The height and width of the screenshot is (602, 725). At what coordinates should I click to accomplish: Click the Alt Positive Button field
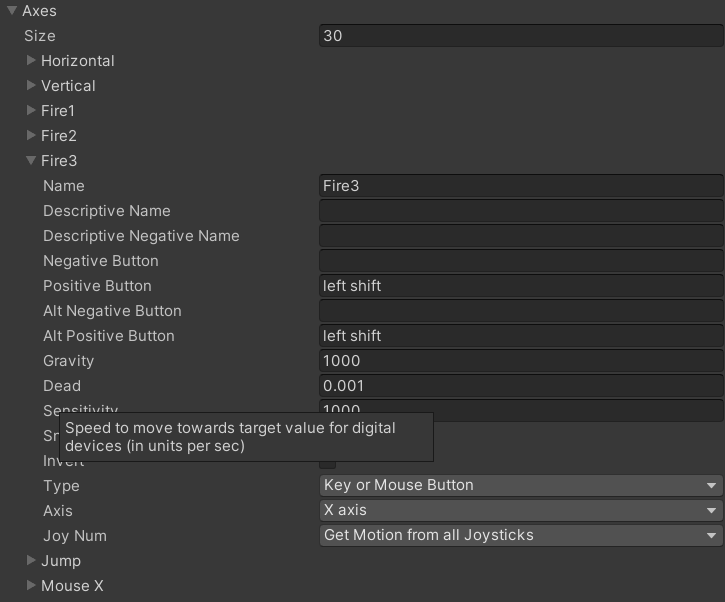pos(520,336)
